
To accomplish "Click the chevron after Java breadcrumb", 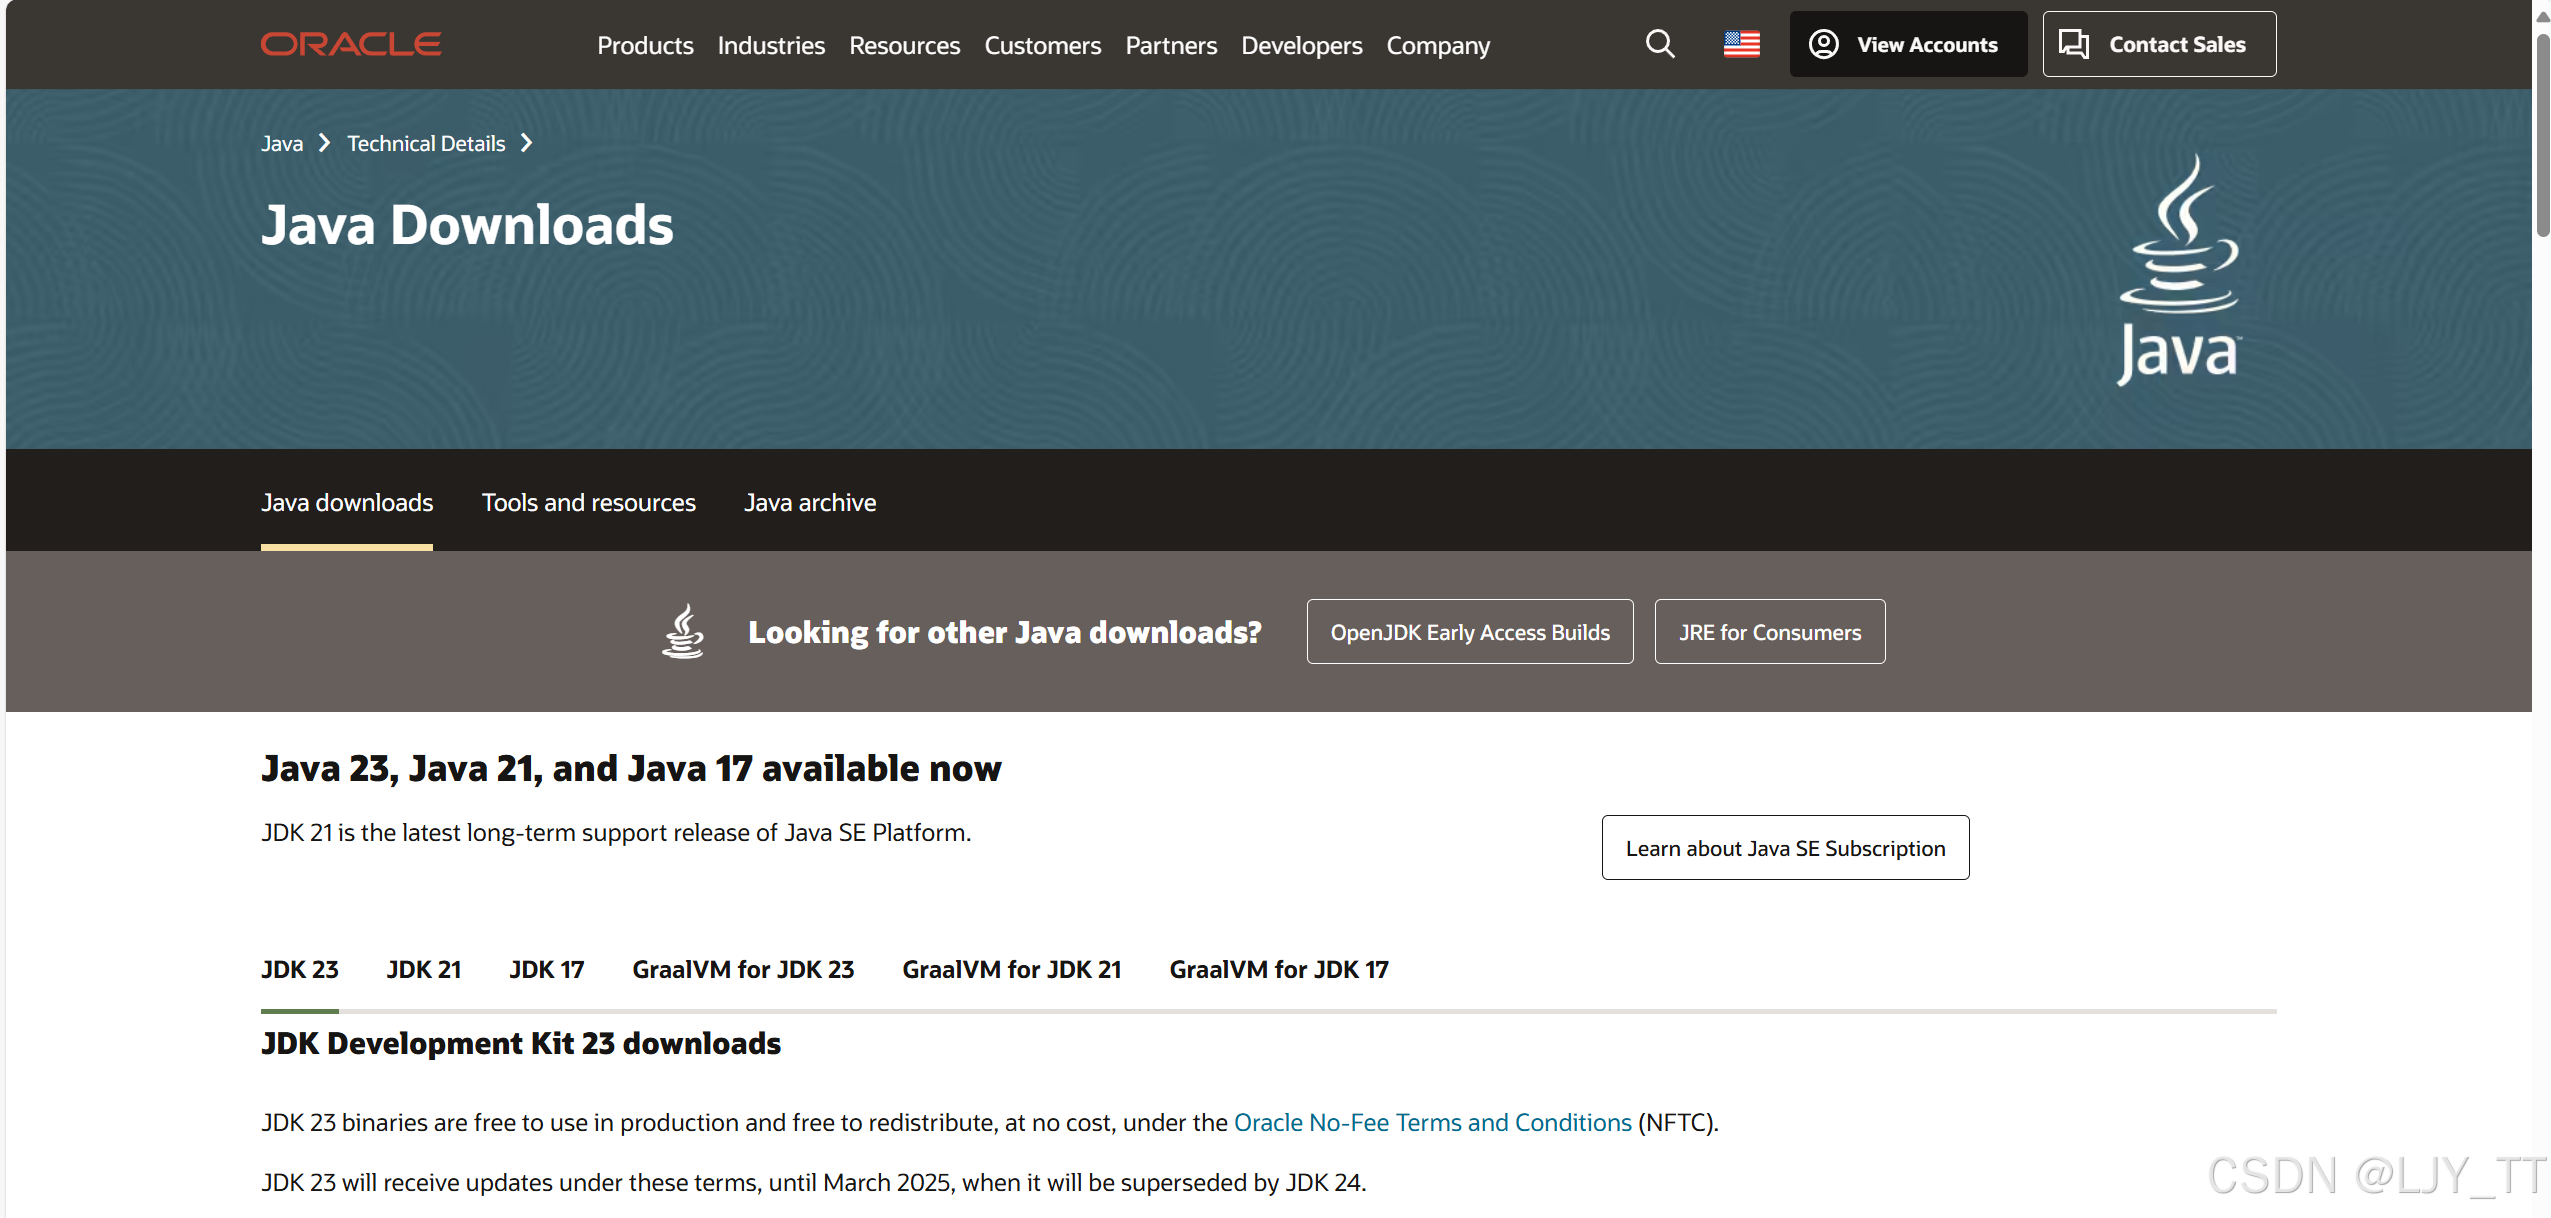I will pos(324,143).
